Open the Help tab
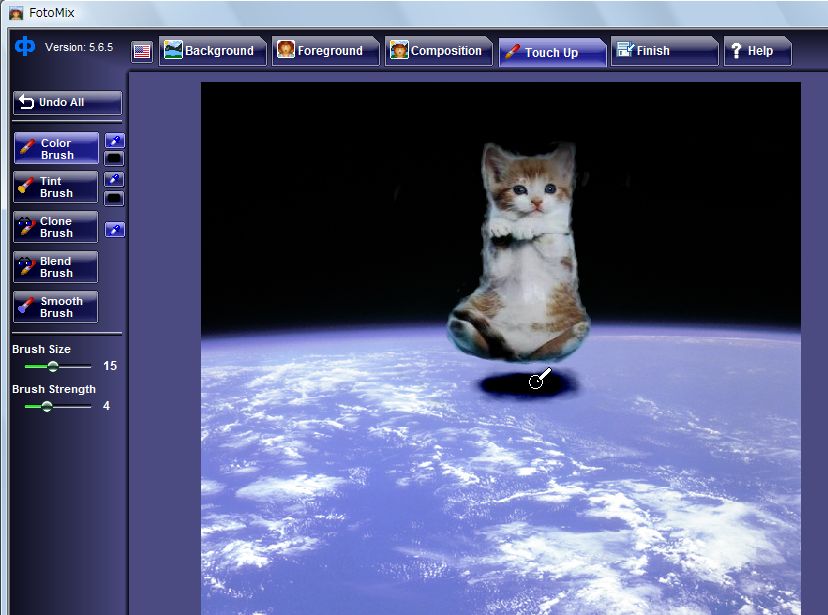Image resolution: width=828 pixels, height=615 pixels. pyautogui.click(x=757, y=51)
